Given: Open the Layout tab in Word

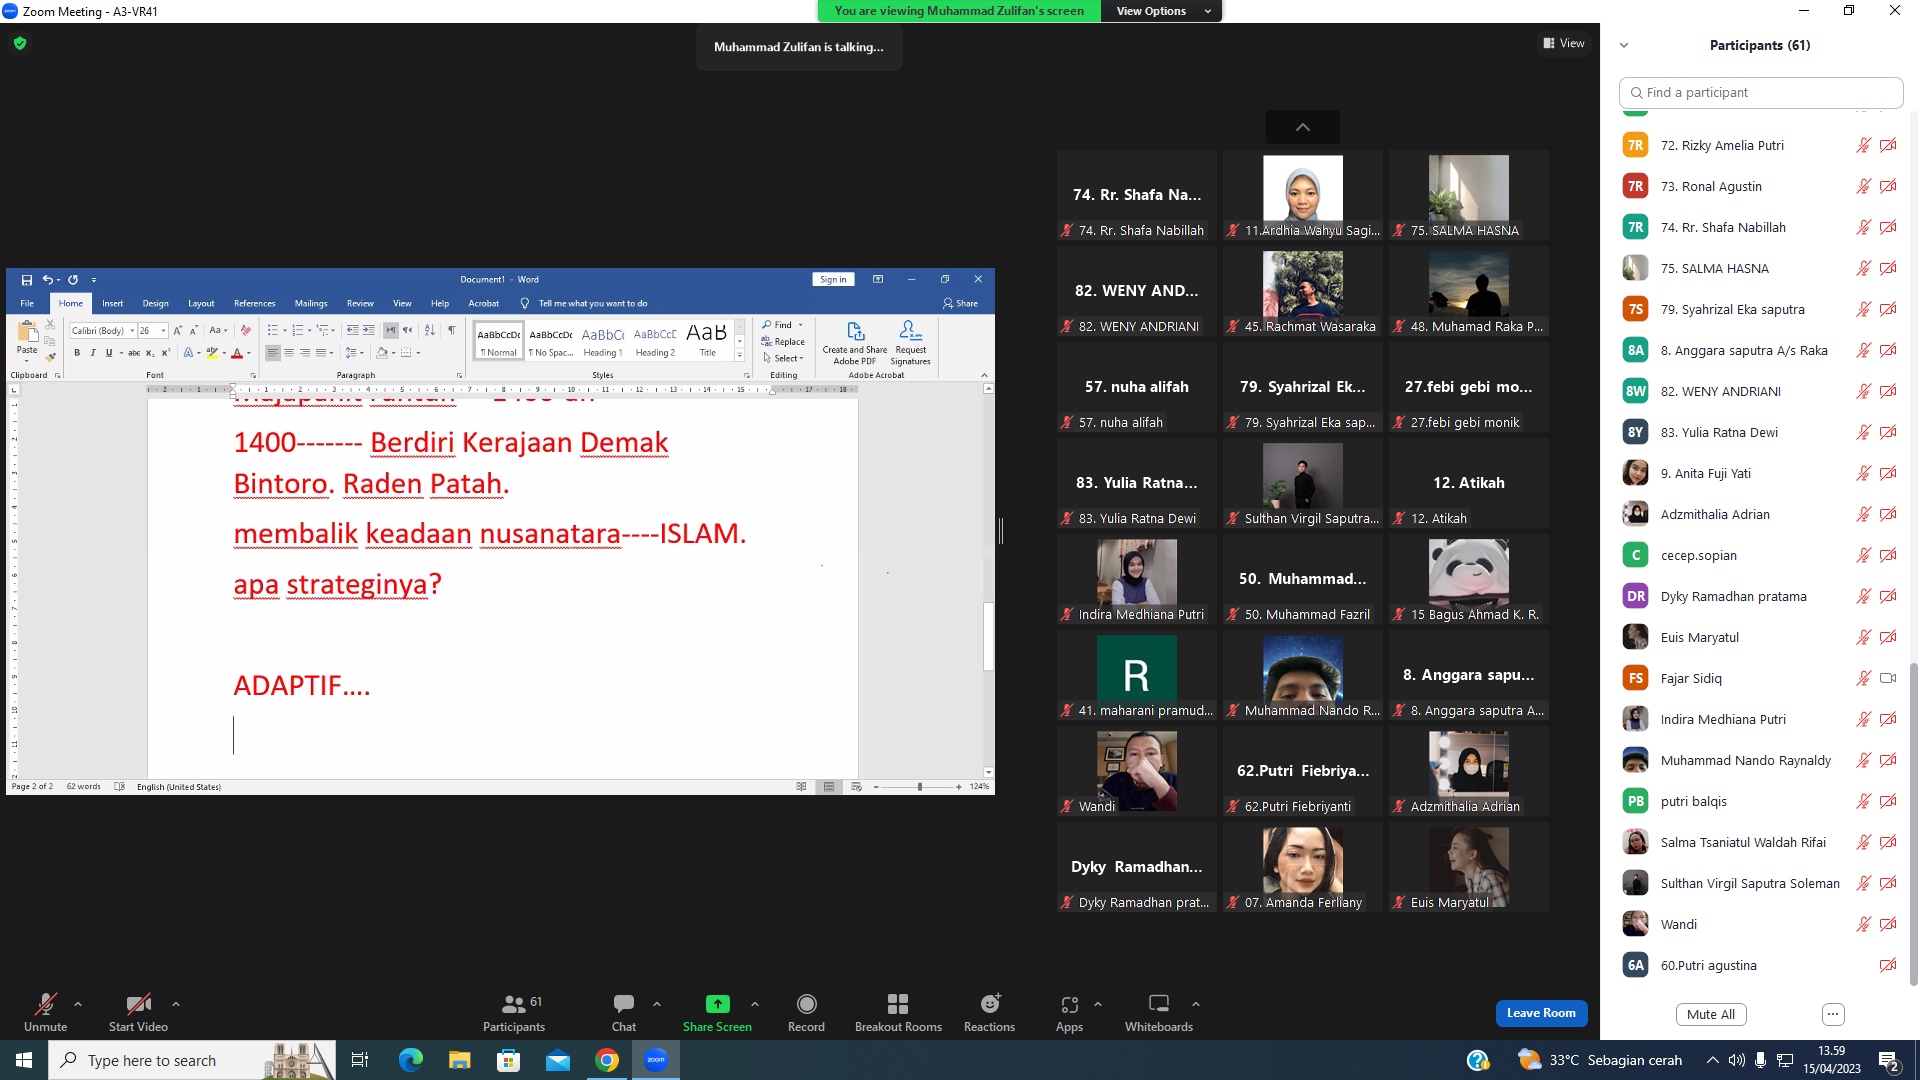Looking at the screenshot, I should point(201,303).
